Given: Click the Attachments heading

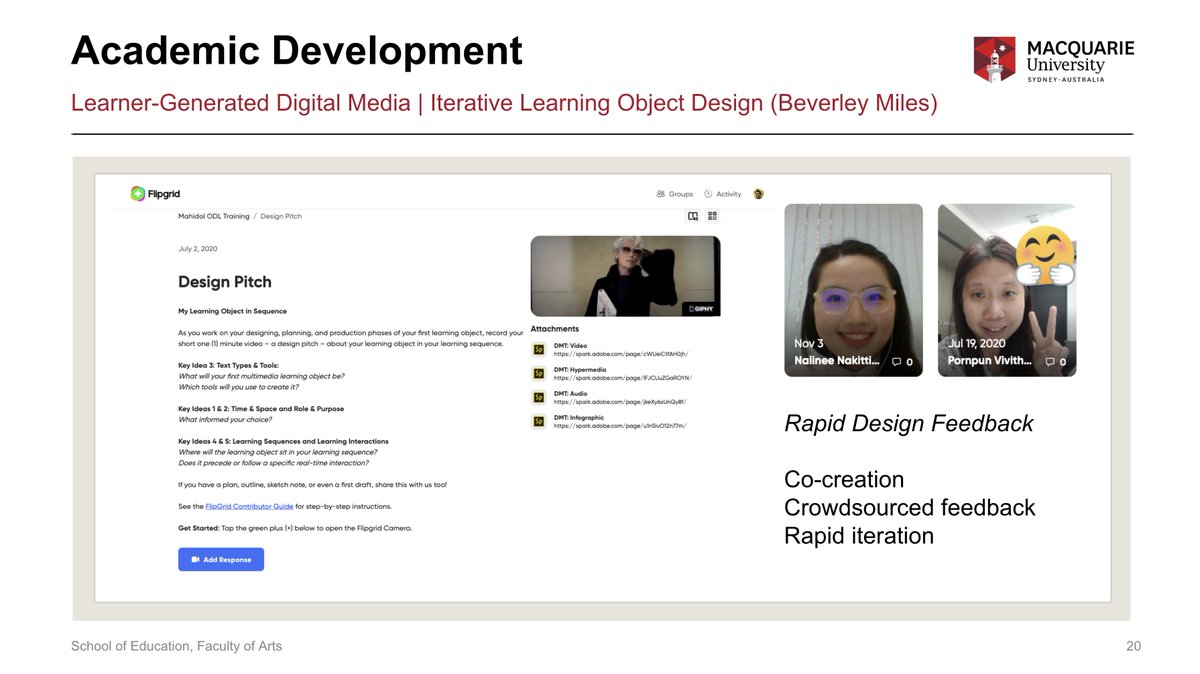Looking at the screenshot, I should [x=555, y=328].
